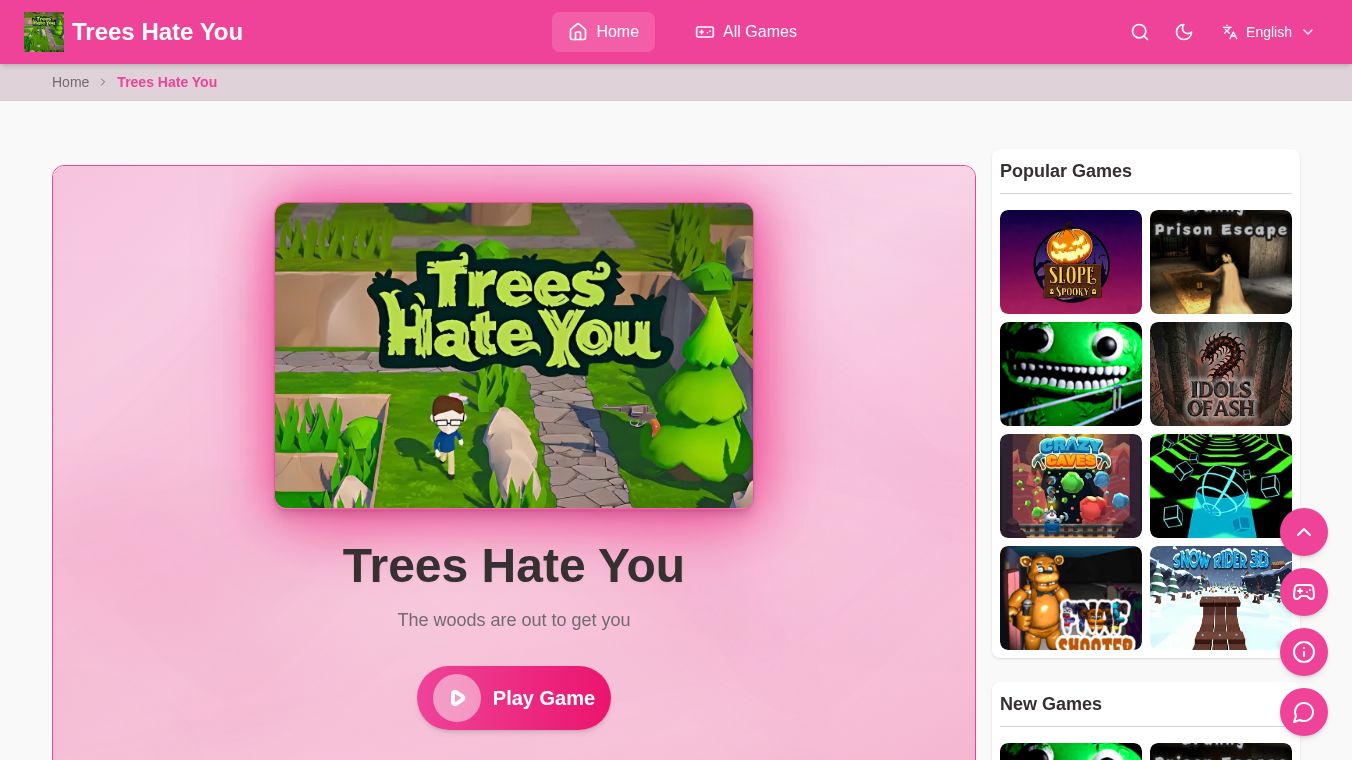Click the info circle floating button
1352x760 pixels.
pos(1304,652)
